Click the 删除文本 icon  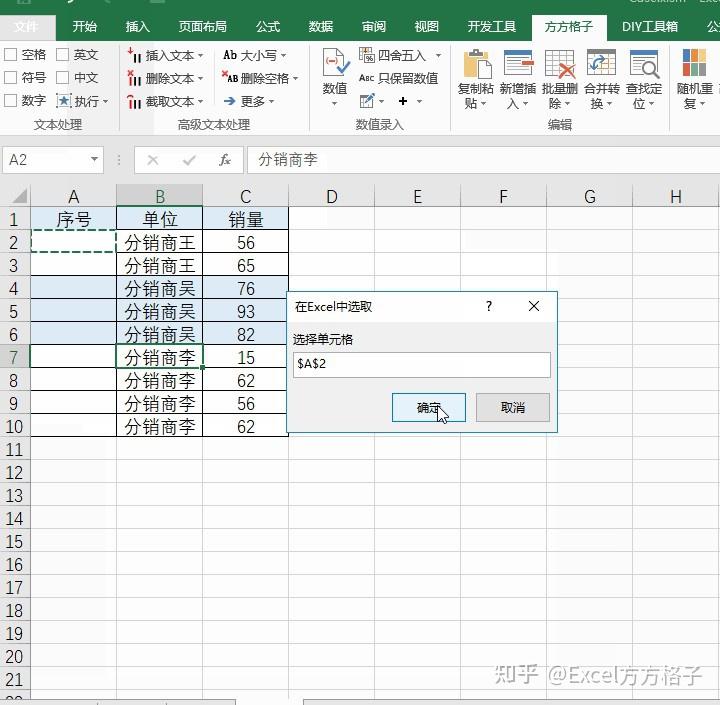(134, 78)
